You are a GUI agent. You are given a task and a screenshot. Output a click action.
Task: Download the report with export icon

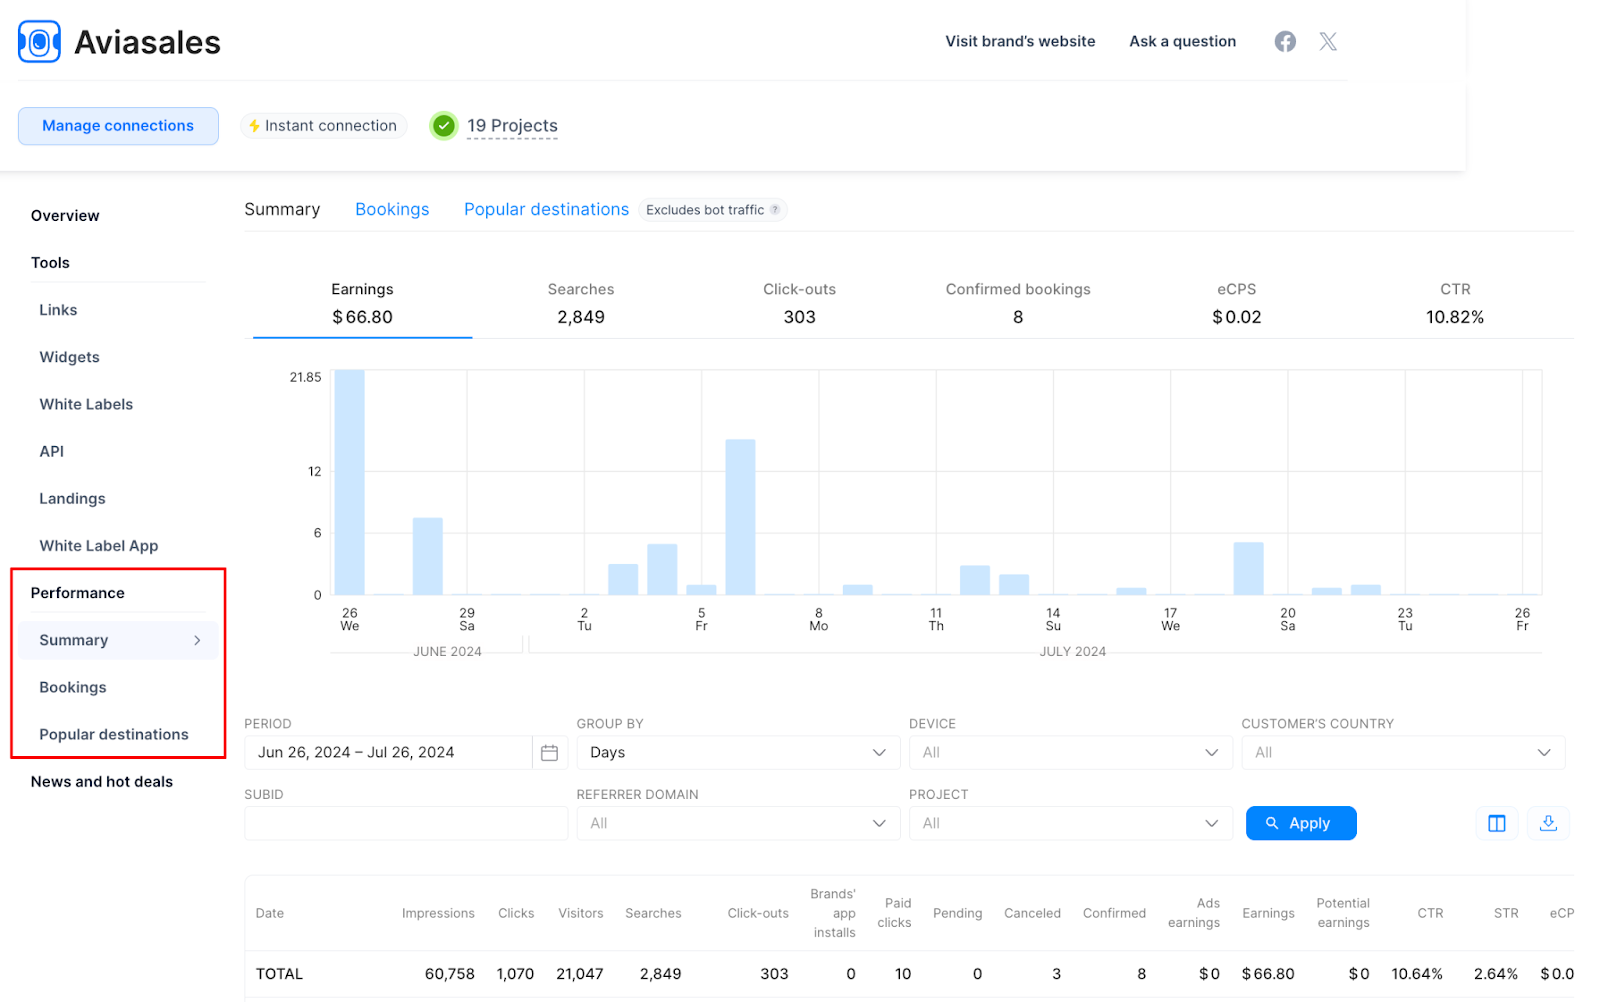tap(1548, 823)
